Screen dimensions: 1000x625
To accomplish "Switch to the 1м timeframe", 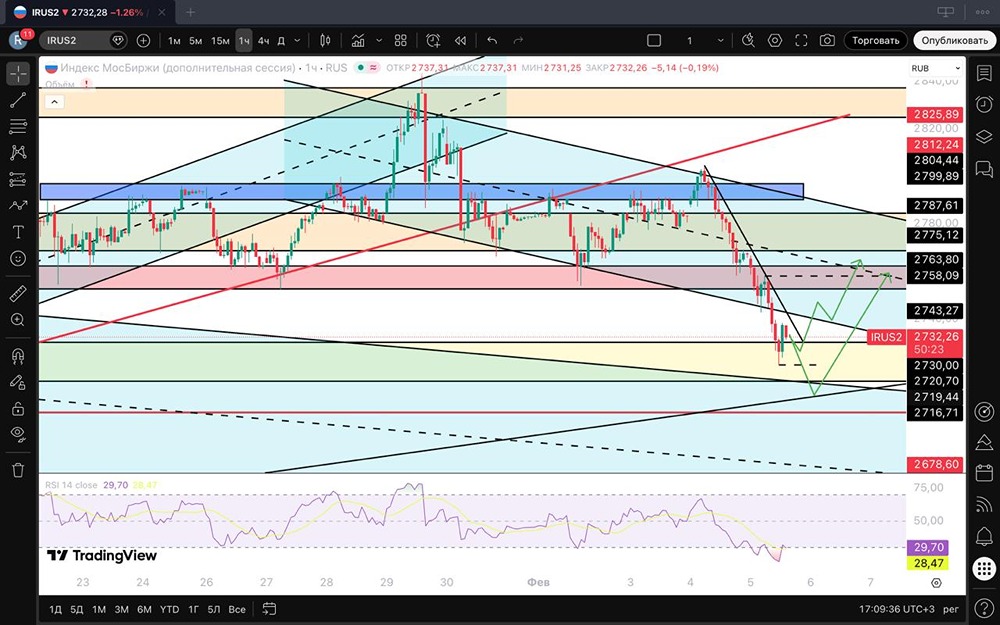I will tap(174, 40).
